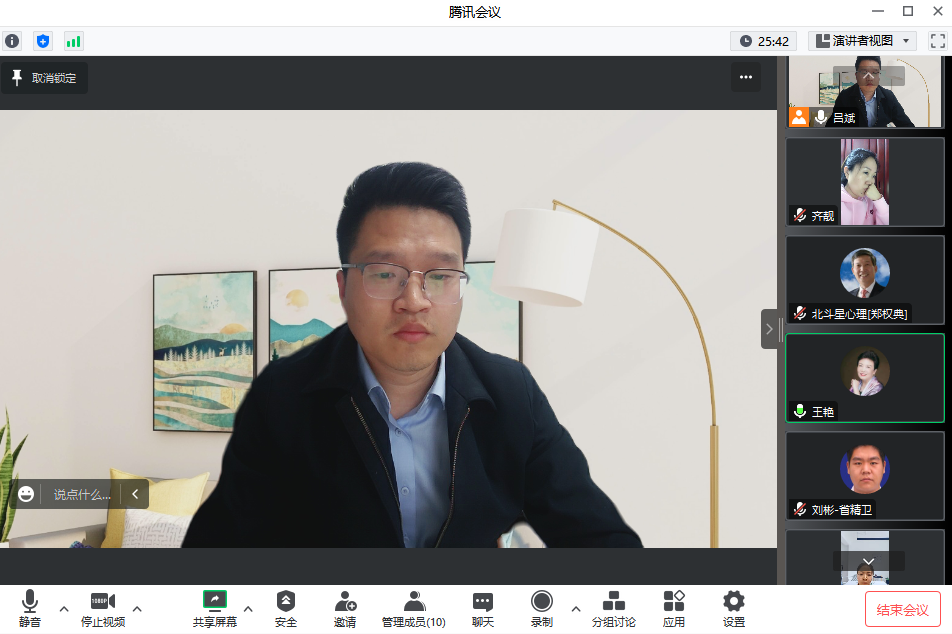Click the green mic icon beside 王艳
Viewport: 952px width, 634px height.
tap(800, 411)
